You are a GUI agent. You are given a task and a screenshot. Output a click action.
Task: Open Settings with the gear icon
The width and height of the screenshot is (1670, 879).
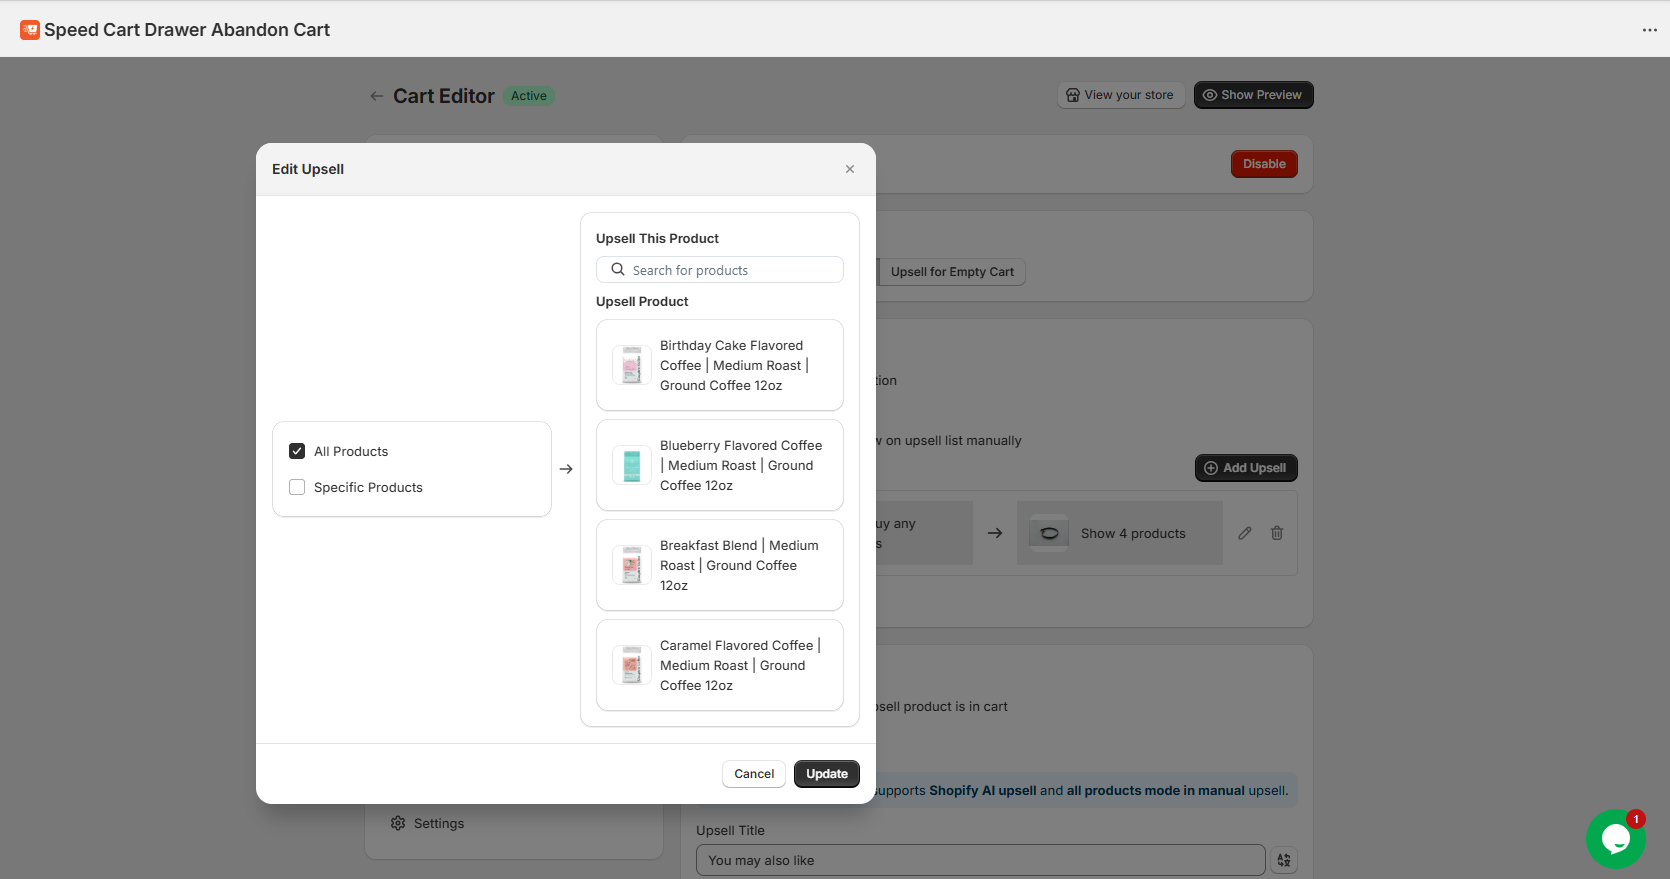398,823
